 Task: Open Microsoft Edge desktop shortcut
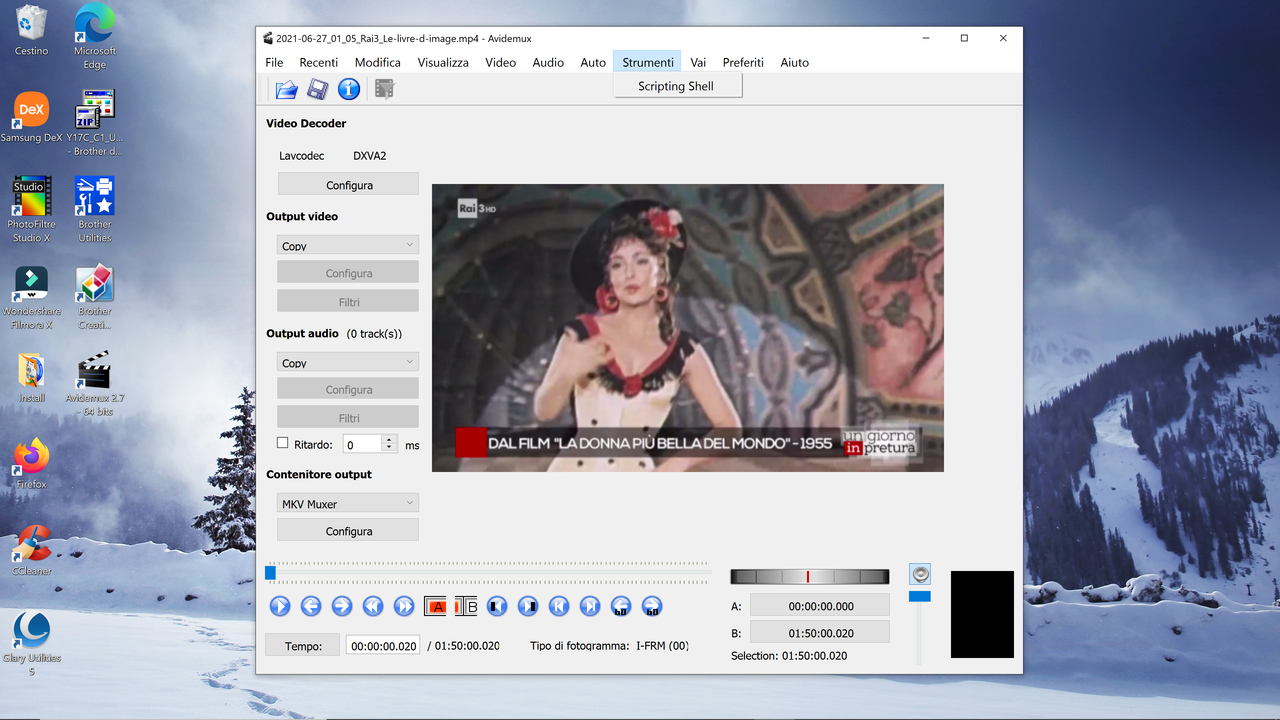[x=94, y=36]
